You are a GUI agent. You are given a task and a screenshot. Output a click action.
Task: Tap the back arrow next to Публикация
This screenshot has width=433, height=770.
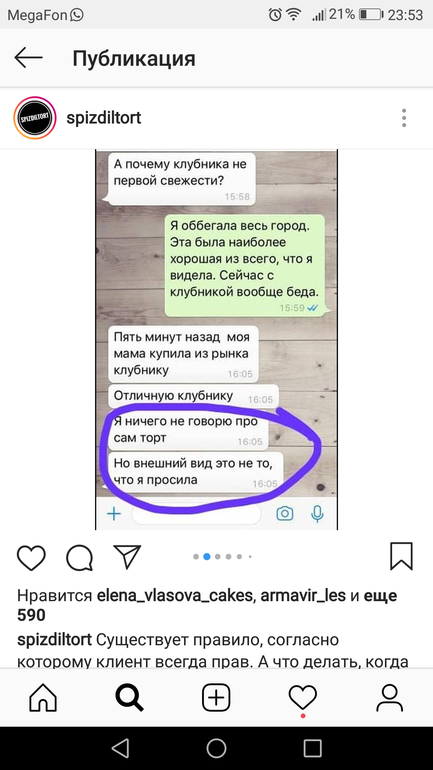[x=28, y=58]
